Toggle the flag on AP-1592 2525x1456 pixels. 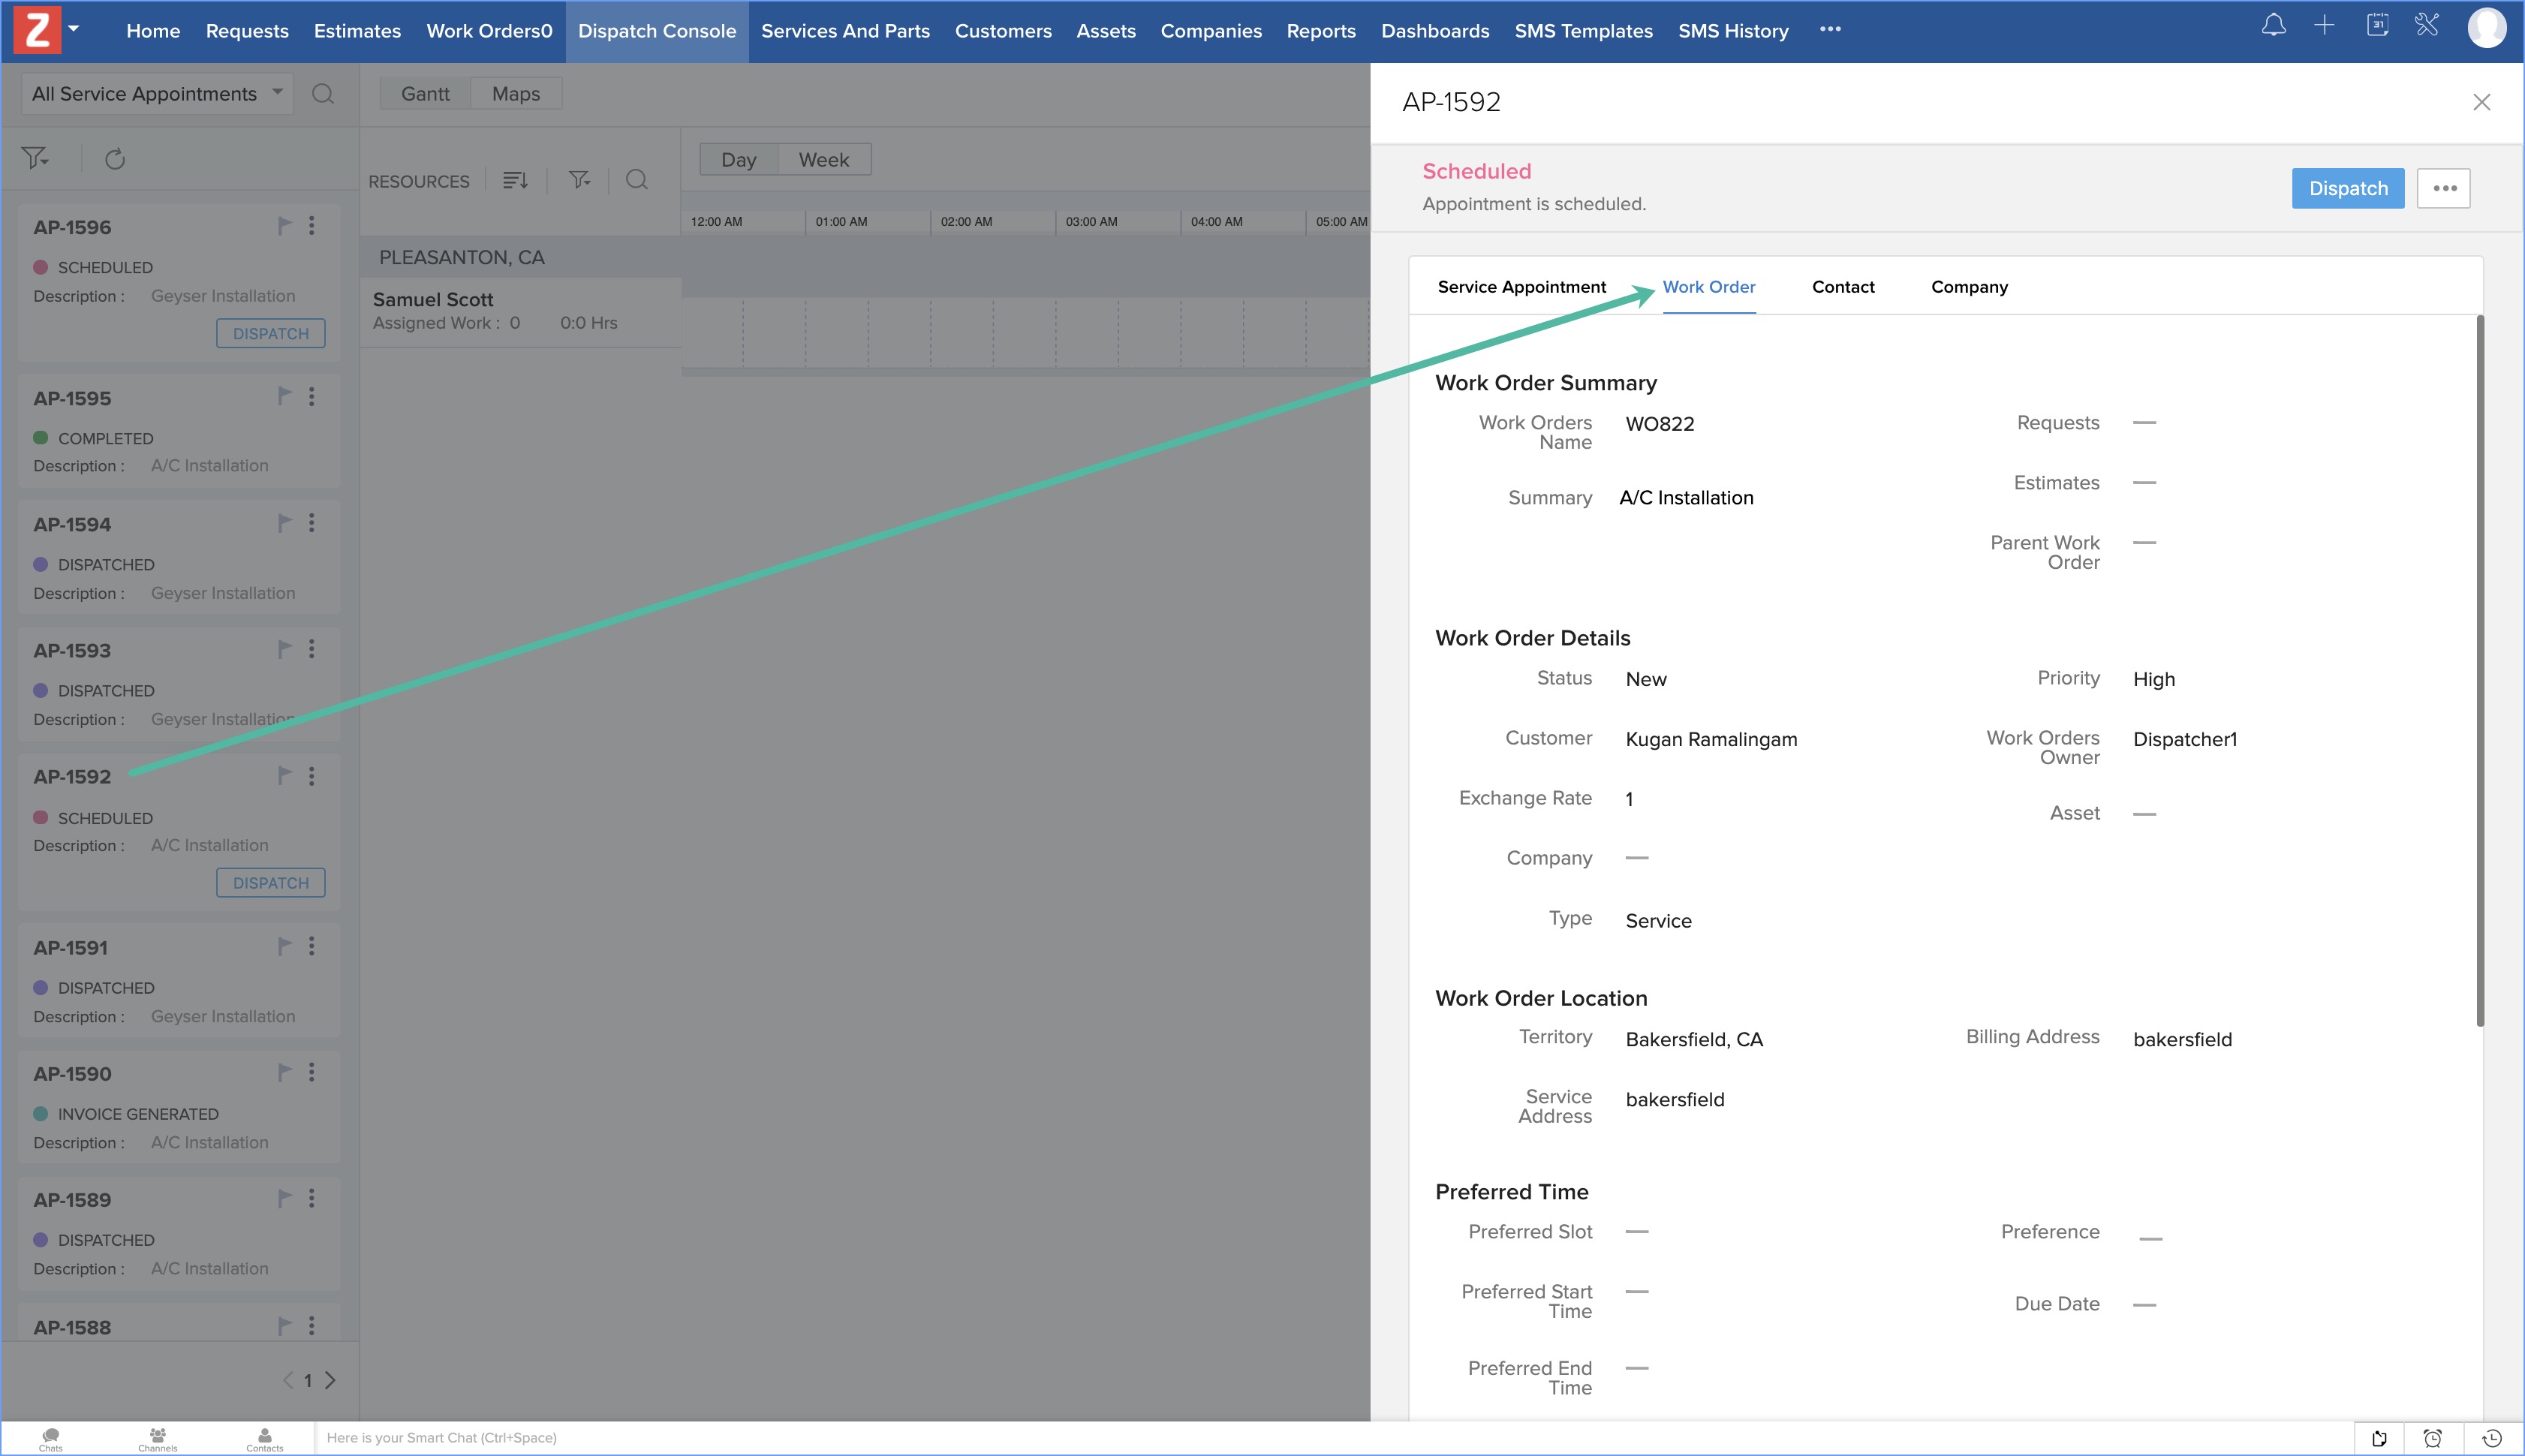284,775
